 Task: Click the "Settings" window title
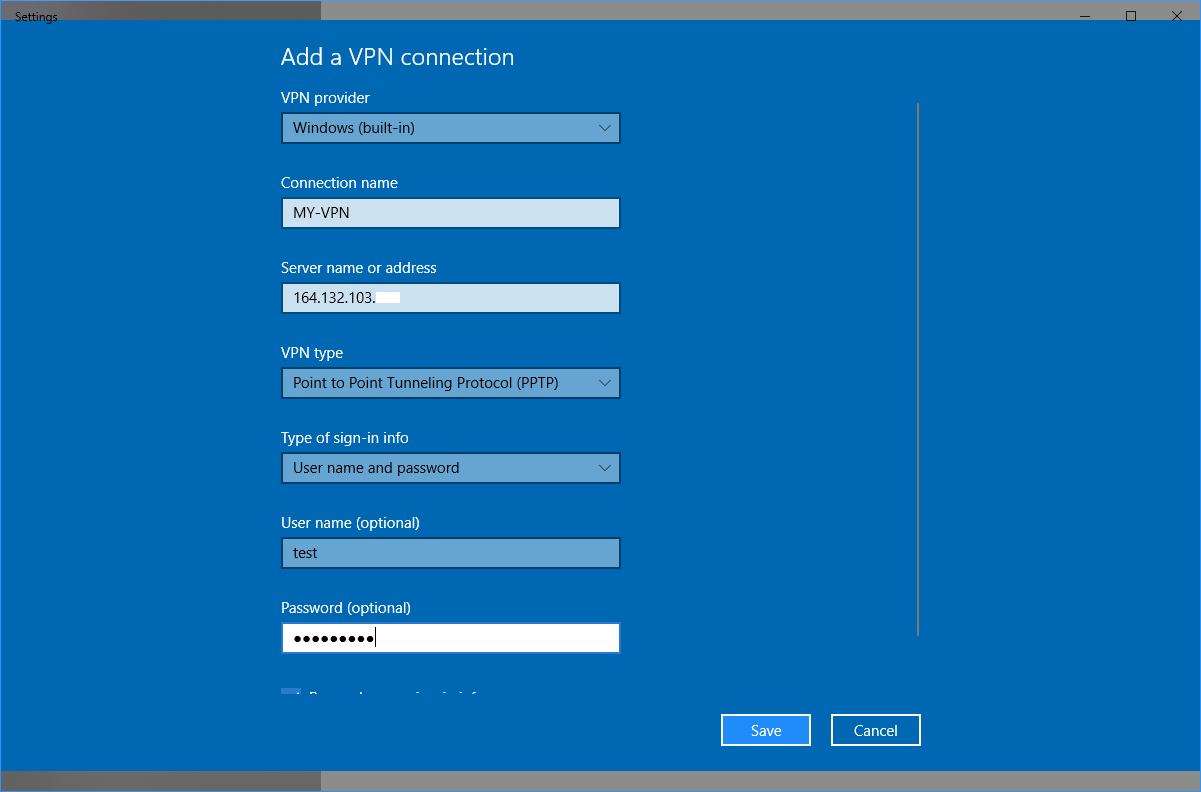click(36, 17)
